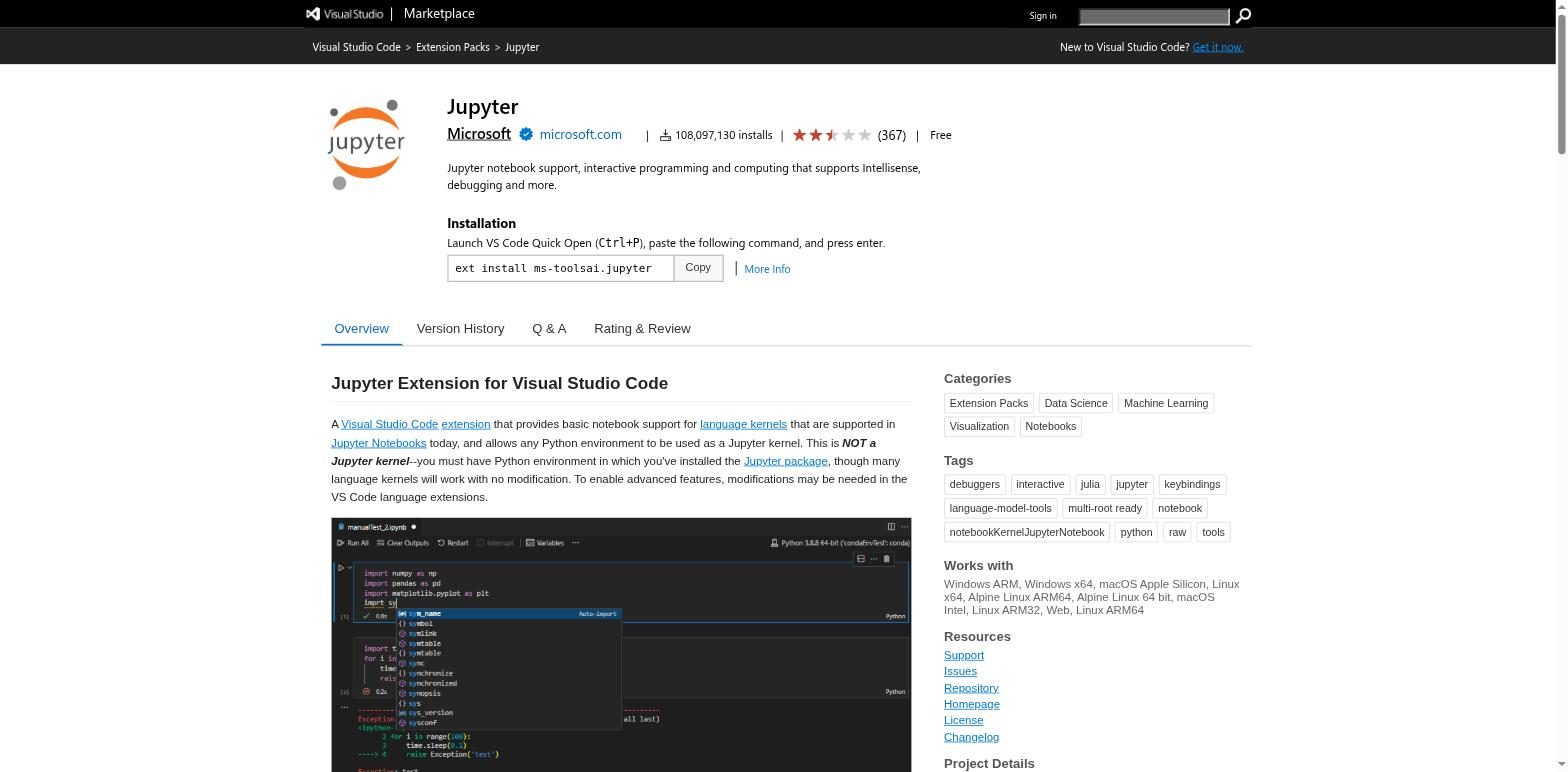Select the Extension Packs category
Image resolution: width=1568 pixels, height=772 pixels.
989,403
